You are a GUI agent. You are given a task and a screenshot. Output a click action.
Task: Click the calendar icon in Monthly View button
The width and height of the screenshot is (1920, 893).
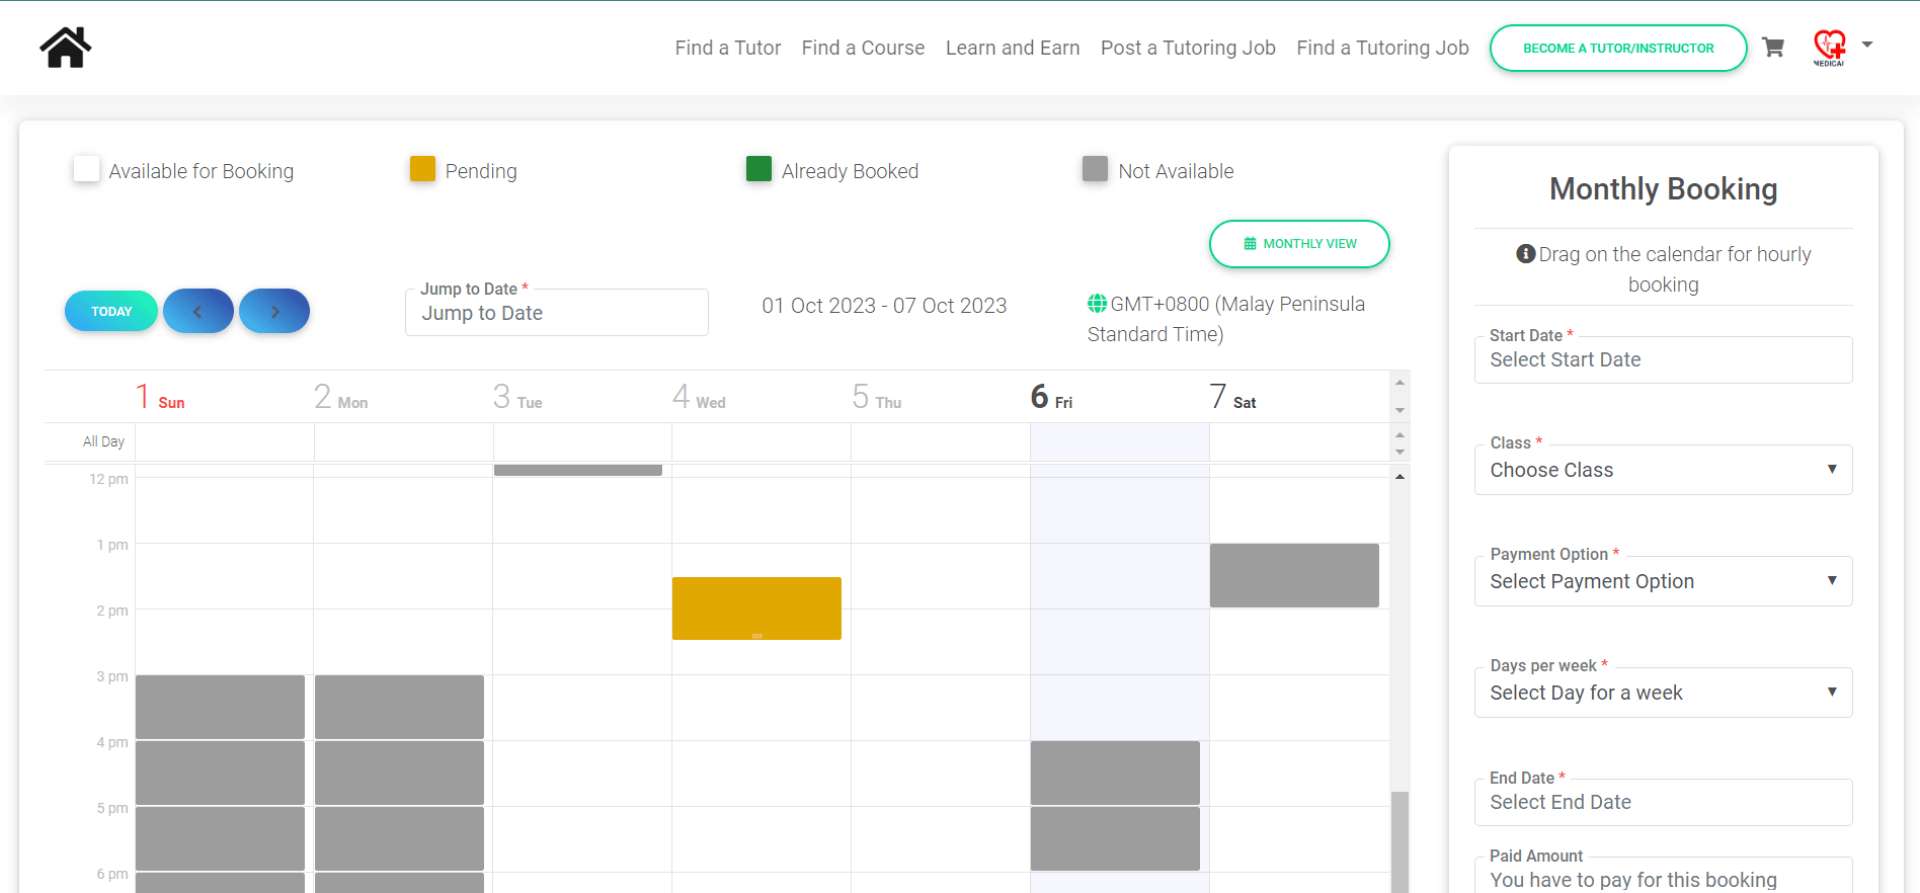point(1250,244)
